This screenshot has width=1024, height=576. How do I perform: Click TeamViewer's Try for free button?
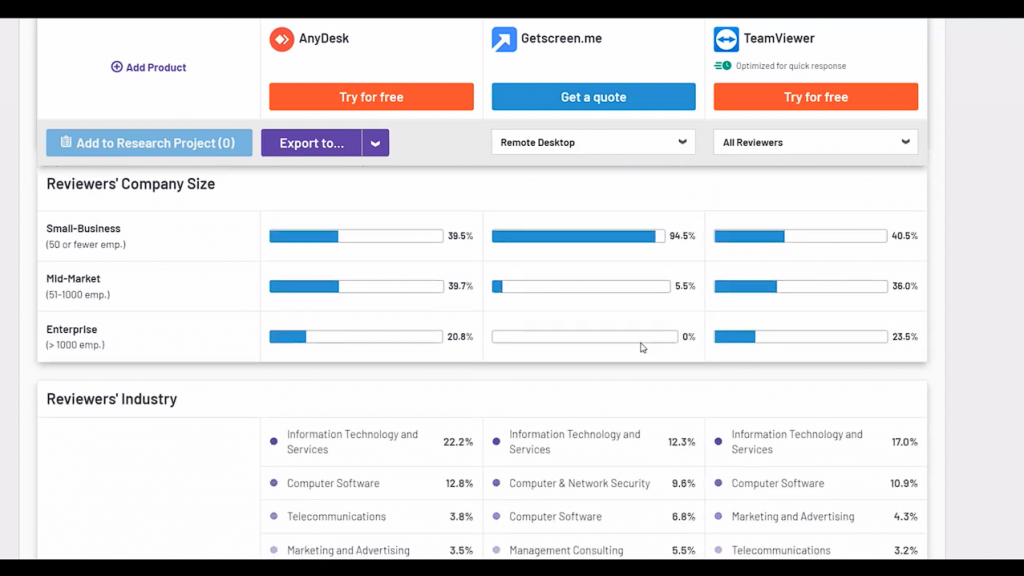[x=816, y=97]
